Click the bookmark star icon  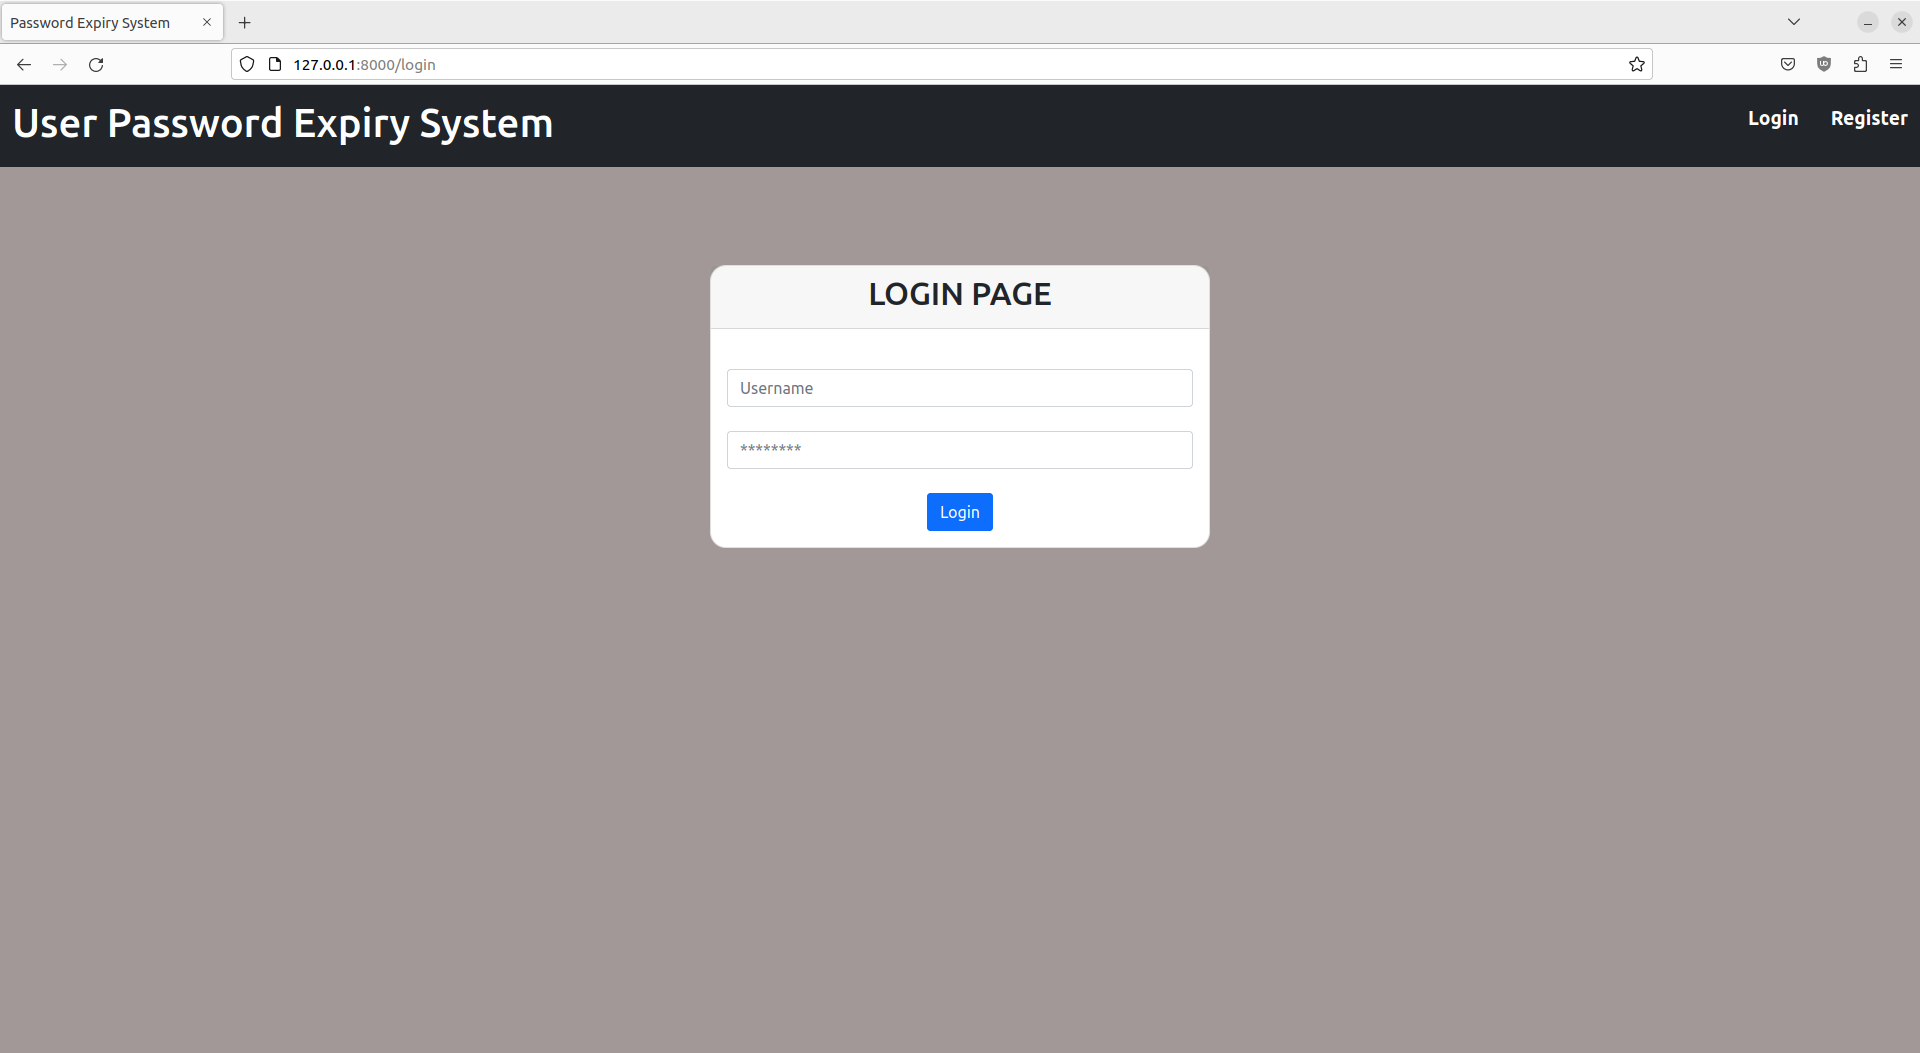point(1636,64)
